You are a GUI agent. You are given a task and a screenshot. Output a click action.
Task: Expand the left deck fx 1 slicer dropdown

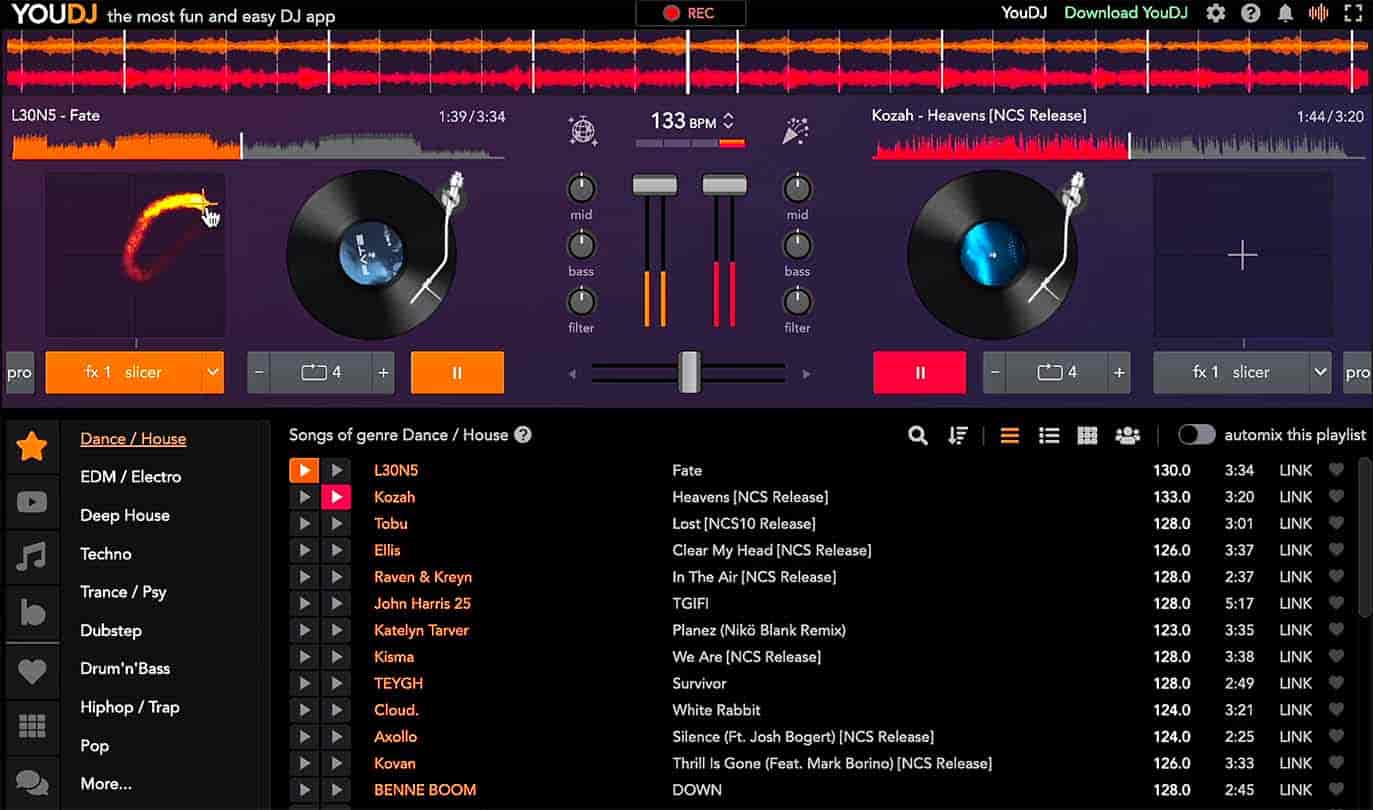tap(212, 372)
